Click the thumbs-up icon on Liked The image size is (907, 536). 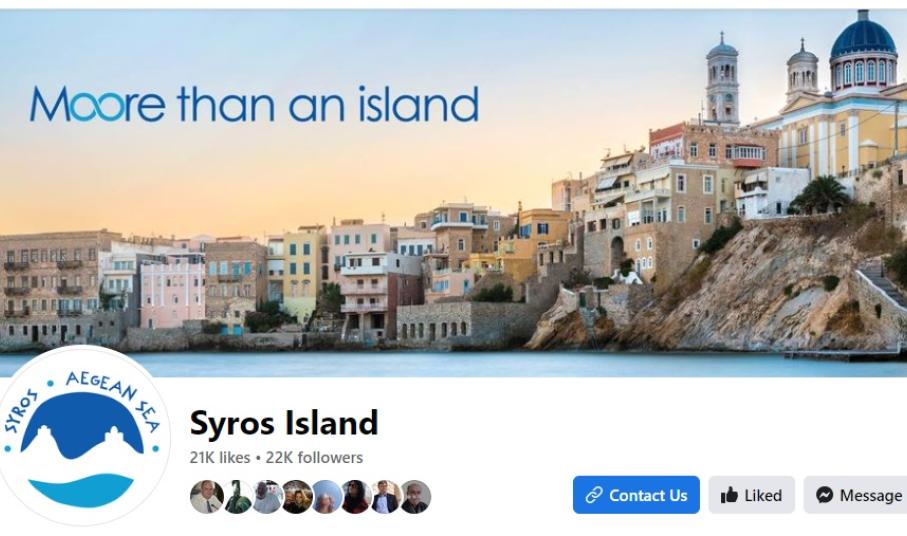729,495
